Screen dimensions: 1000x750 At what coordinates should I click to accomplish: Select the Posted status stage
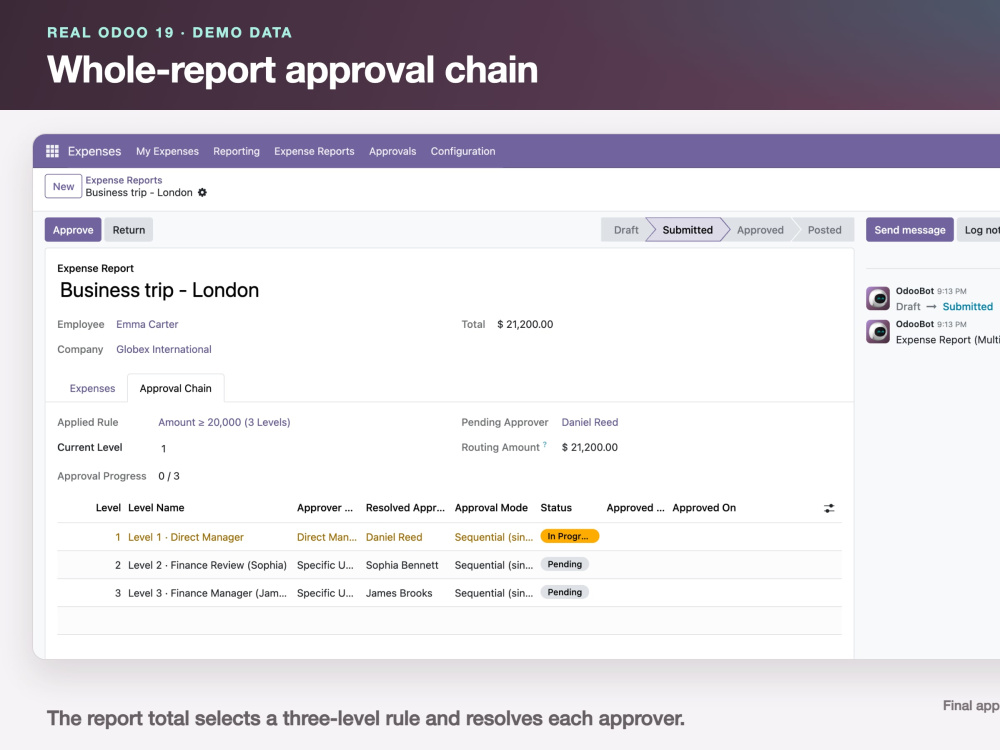(825, 230)
